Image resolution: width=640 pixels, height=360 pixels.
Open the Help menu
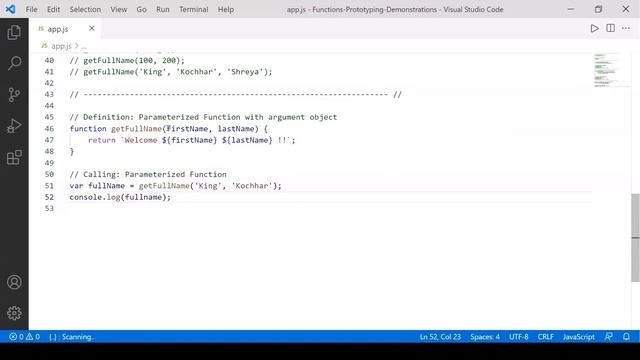tap(226, 9)
